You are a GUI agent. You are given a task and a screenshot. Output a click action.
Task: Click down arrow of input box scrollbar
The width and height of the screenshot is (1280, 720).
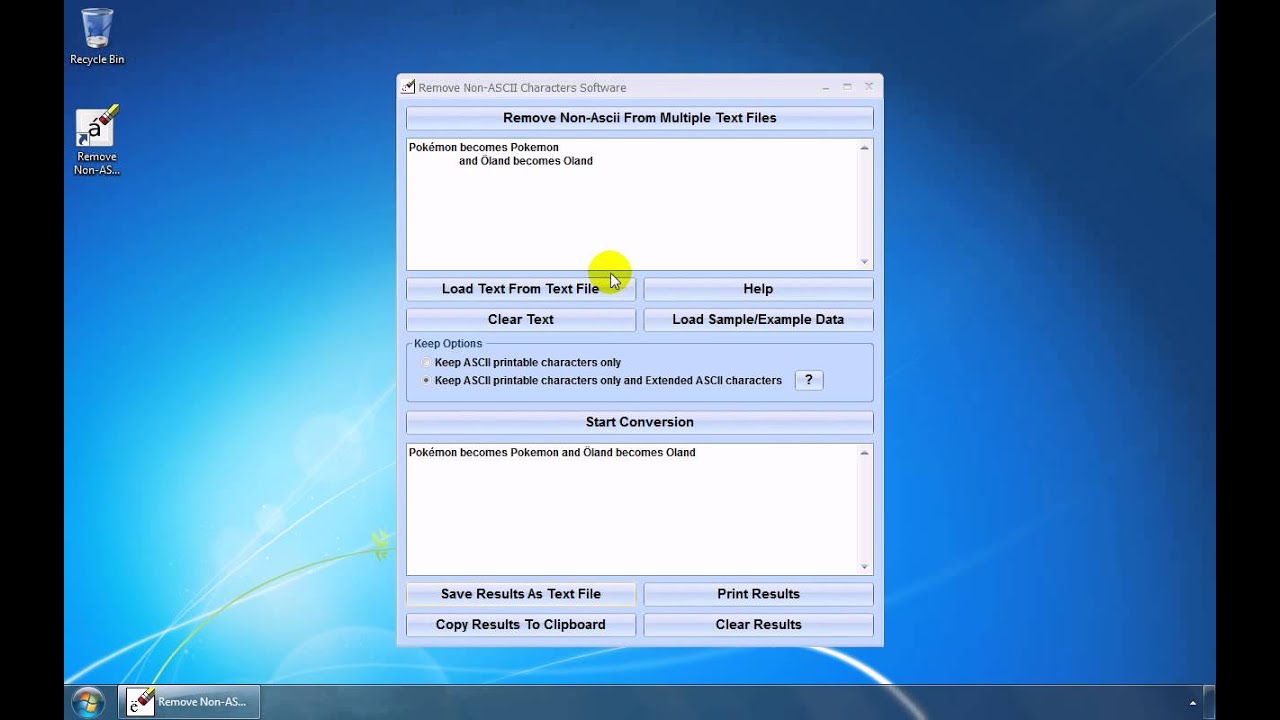click(x=865, y=262)
